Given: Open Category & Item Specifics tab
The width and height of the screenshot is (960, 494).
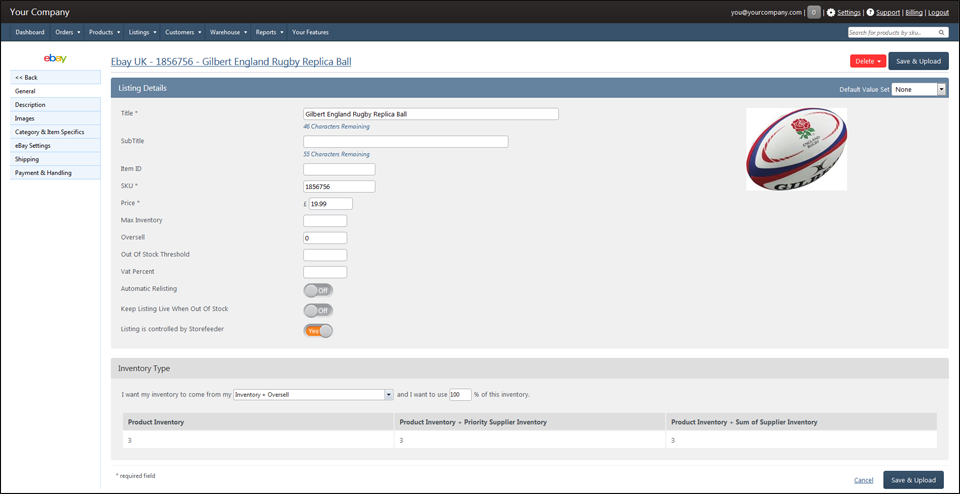Looking at the screenshot, I should point(55,132).
